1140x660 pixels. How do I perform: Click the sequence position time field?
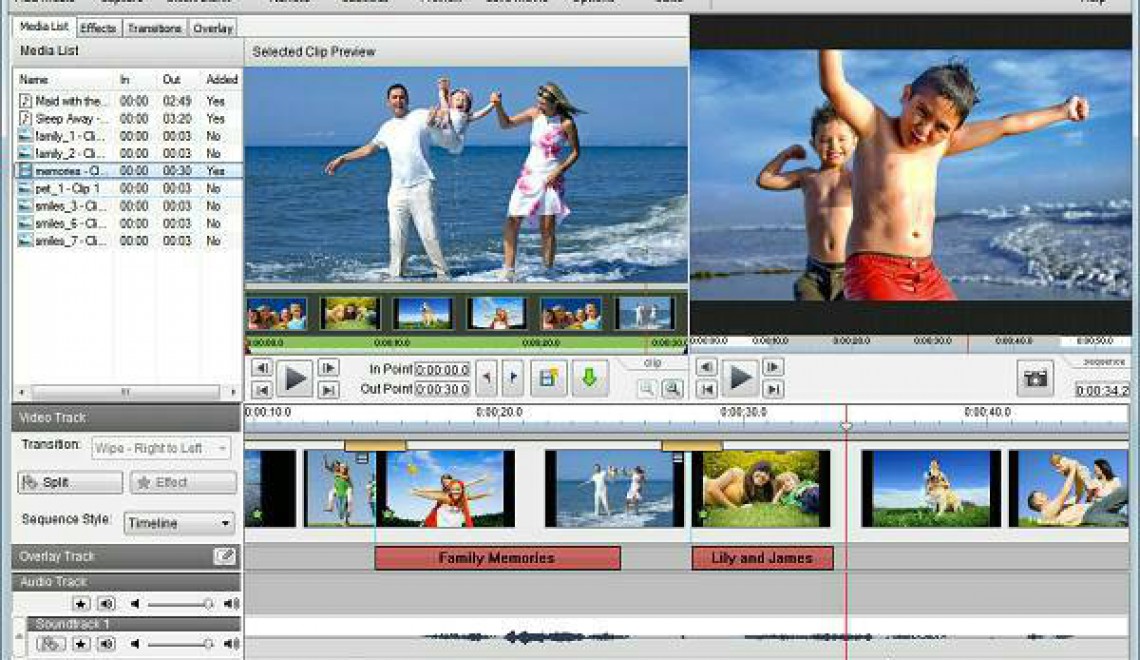(x=1101, y=390)
